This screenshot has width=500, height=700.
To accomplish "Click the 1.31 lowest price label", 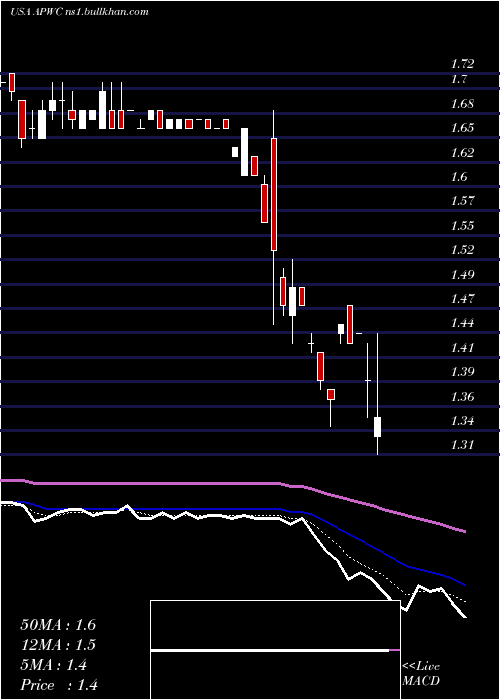I will tap(462, 445).
